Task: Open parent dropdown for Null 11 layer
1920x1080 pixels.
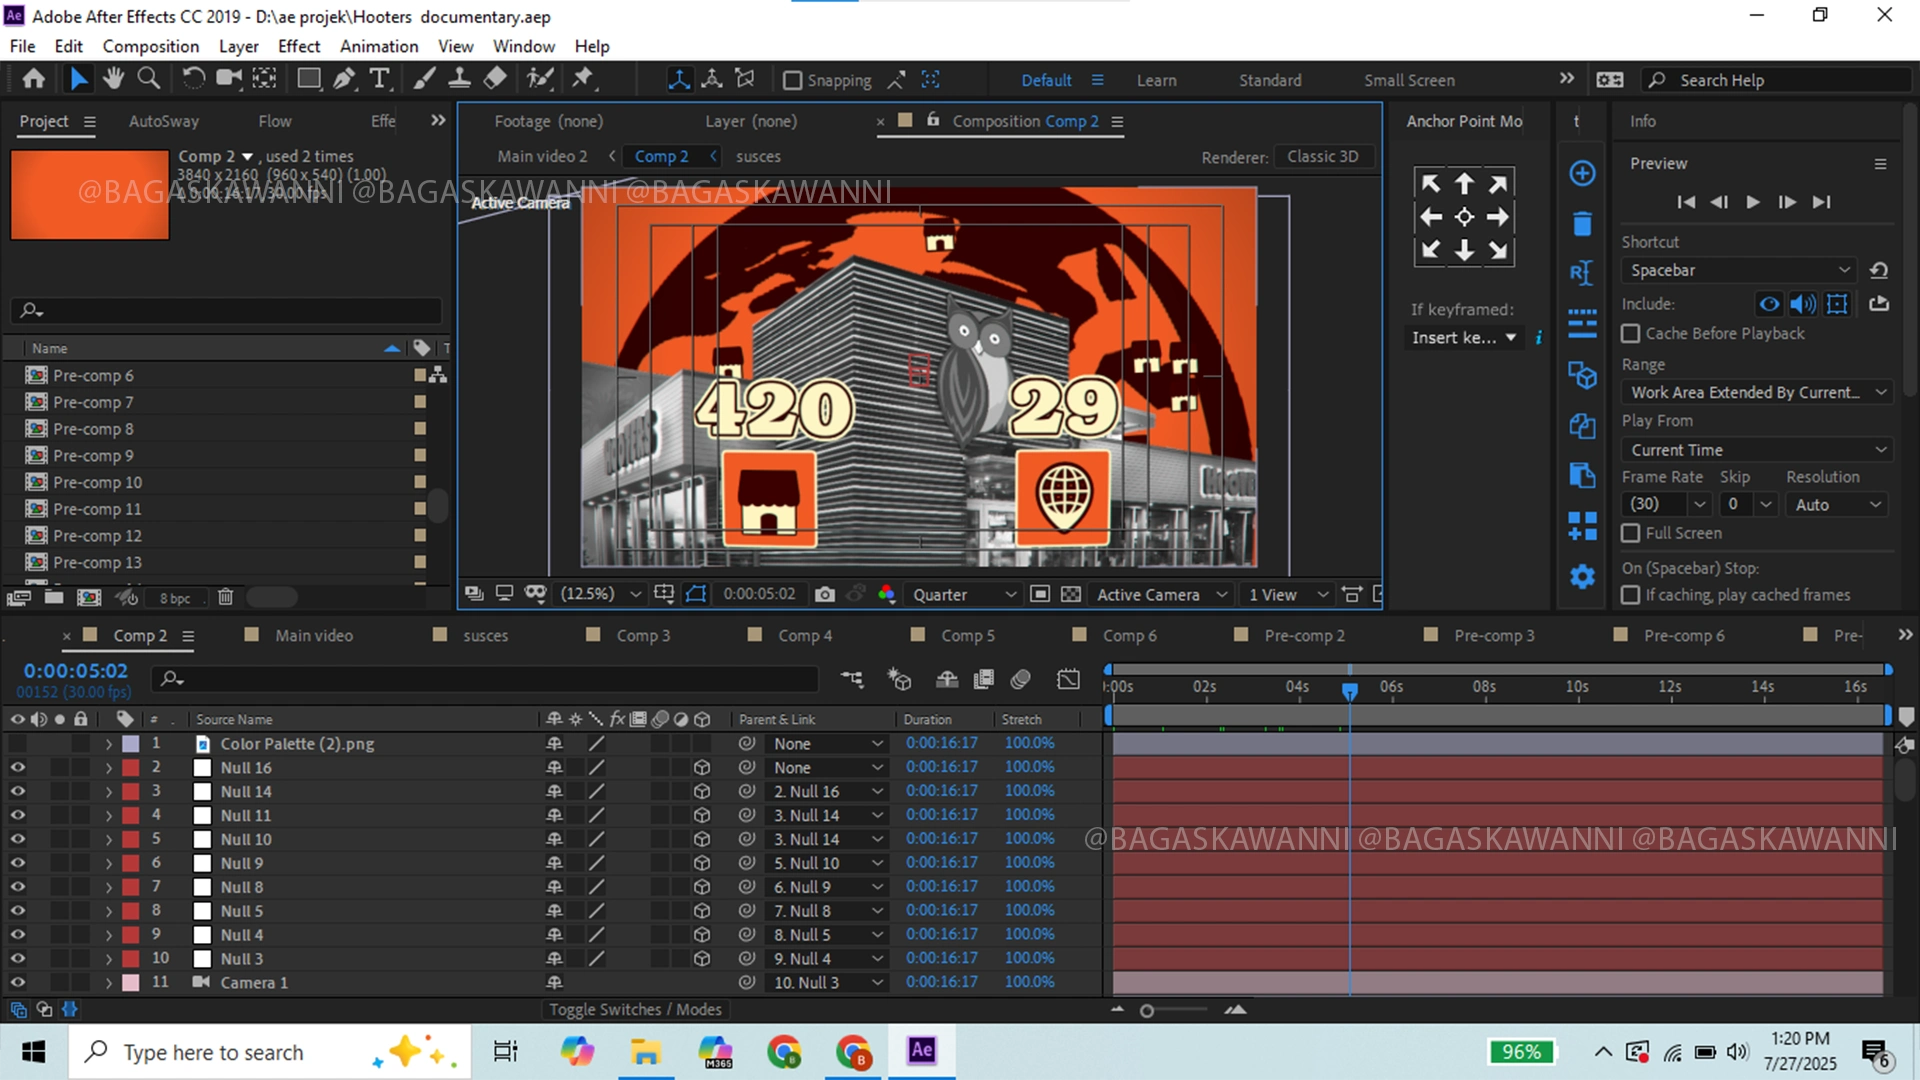Action: (827, 815)
